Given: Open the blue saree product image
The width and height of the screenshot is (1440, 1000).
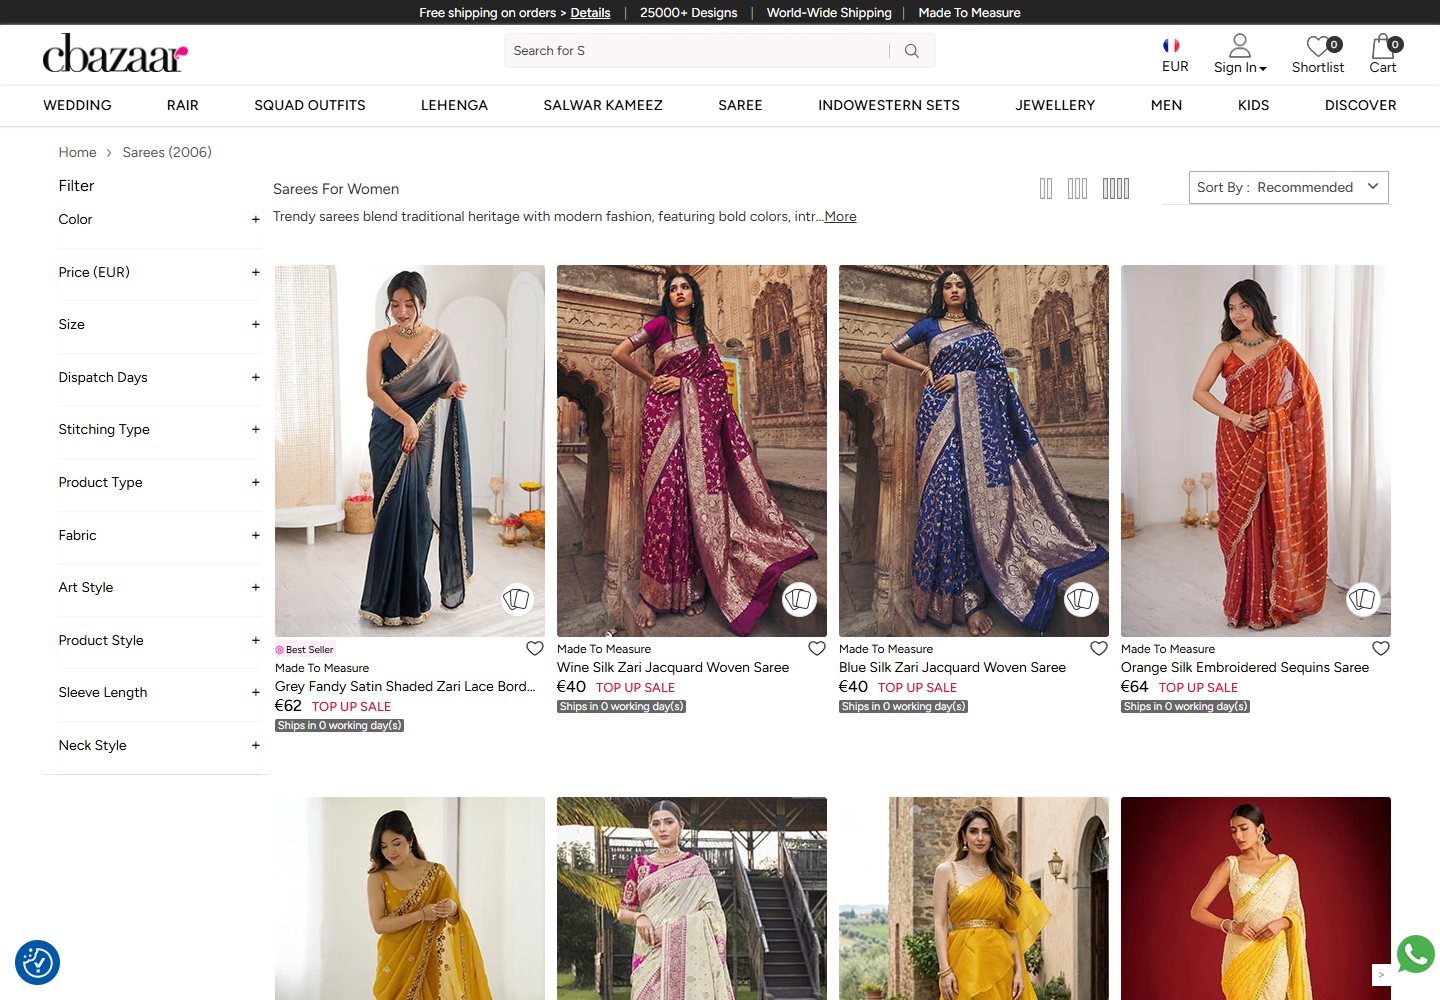Looking at the screenshot, I should click(974, 450).
